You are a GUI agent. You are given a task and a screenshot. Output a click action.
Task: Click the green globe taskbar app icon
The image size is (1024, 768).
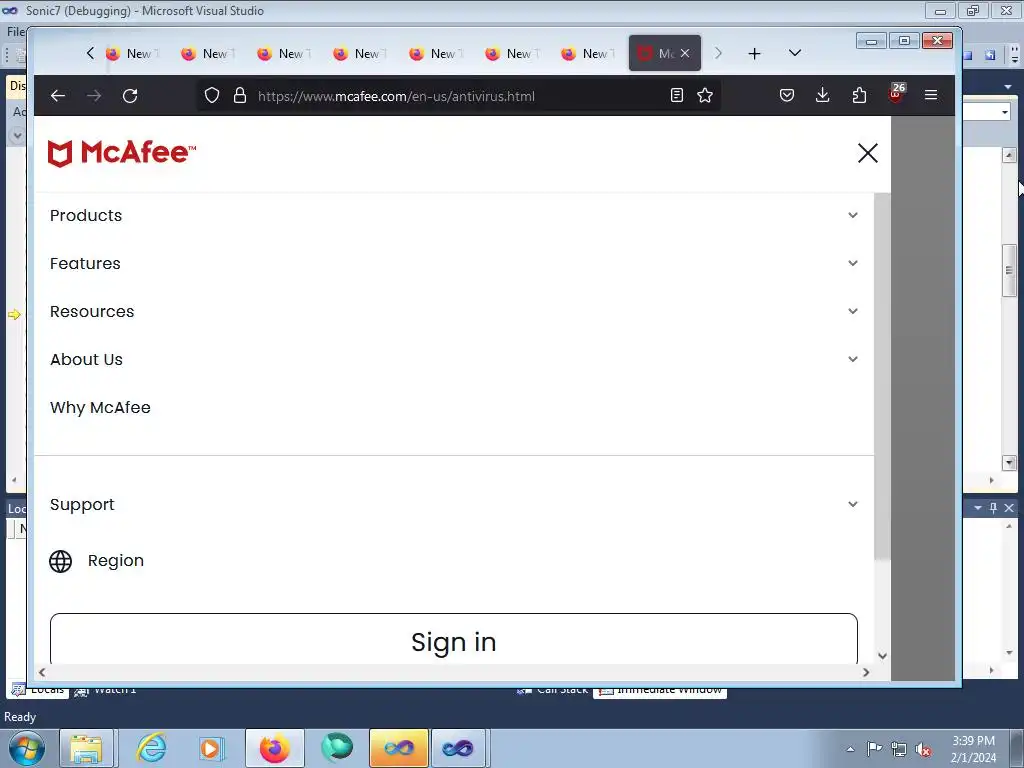coord(337,748)
